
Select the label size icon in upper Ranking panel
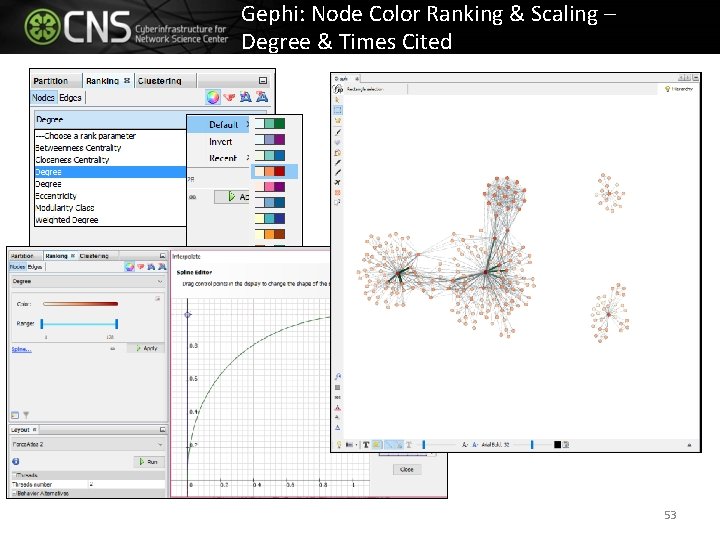pyautogui.click(x=262, y=96)
